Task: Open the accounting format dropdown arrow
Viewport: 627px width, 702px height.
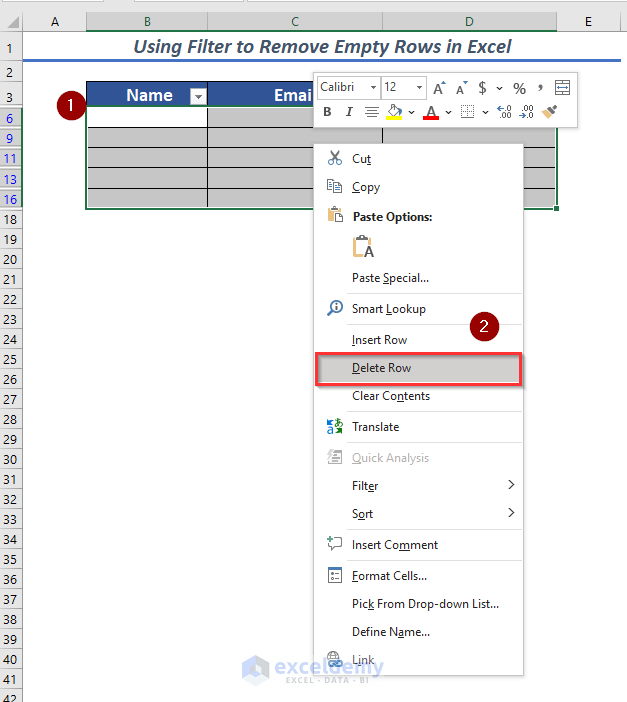Action: coord(499,88)
